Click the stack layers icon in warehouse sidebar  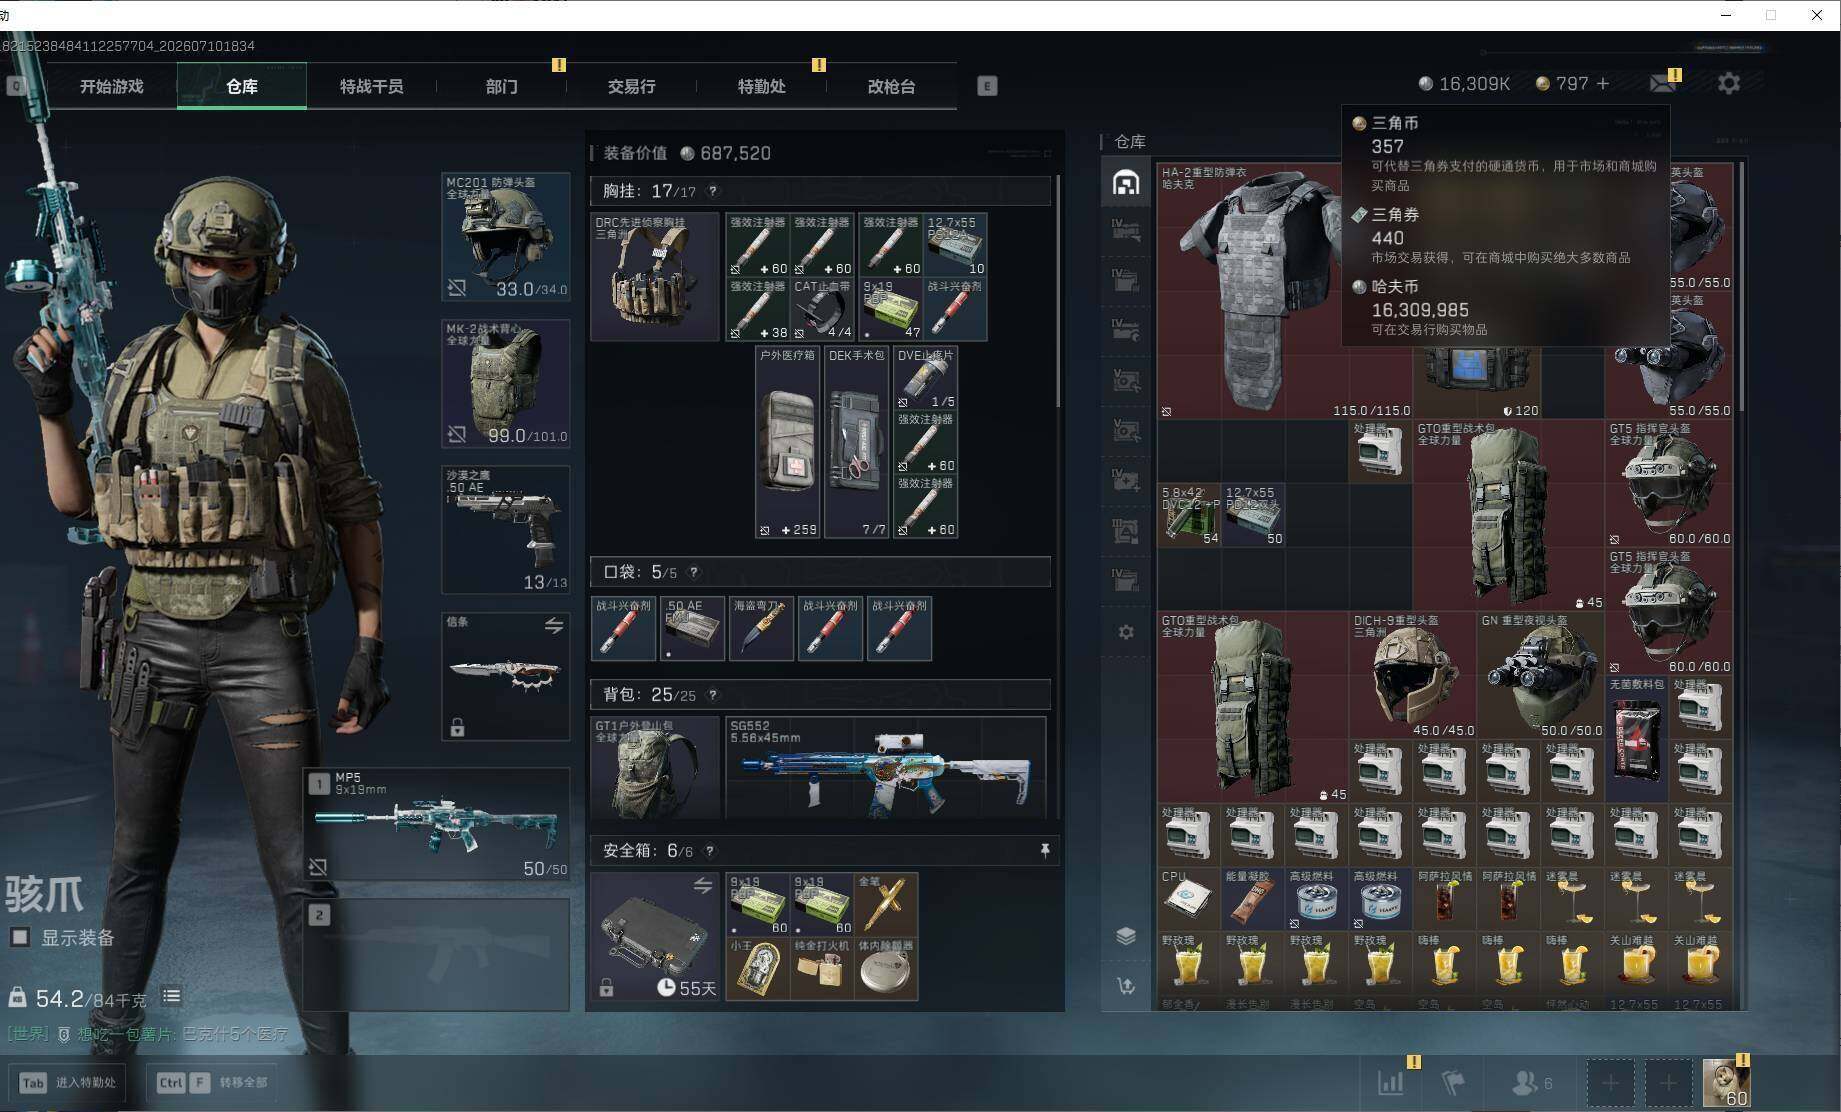coord(1126,936)
